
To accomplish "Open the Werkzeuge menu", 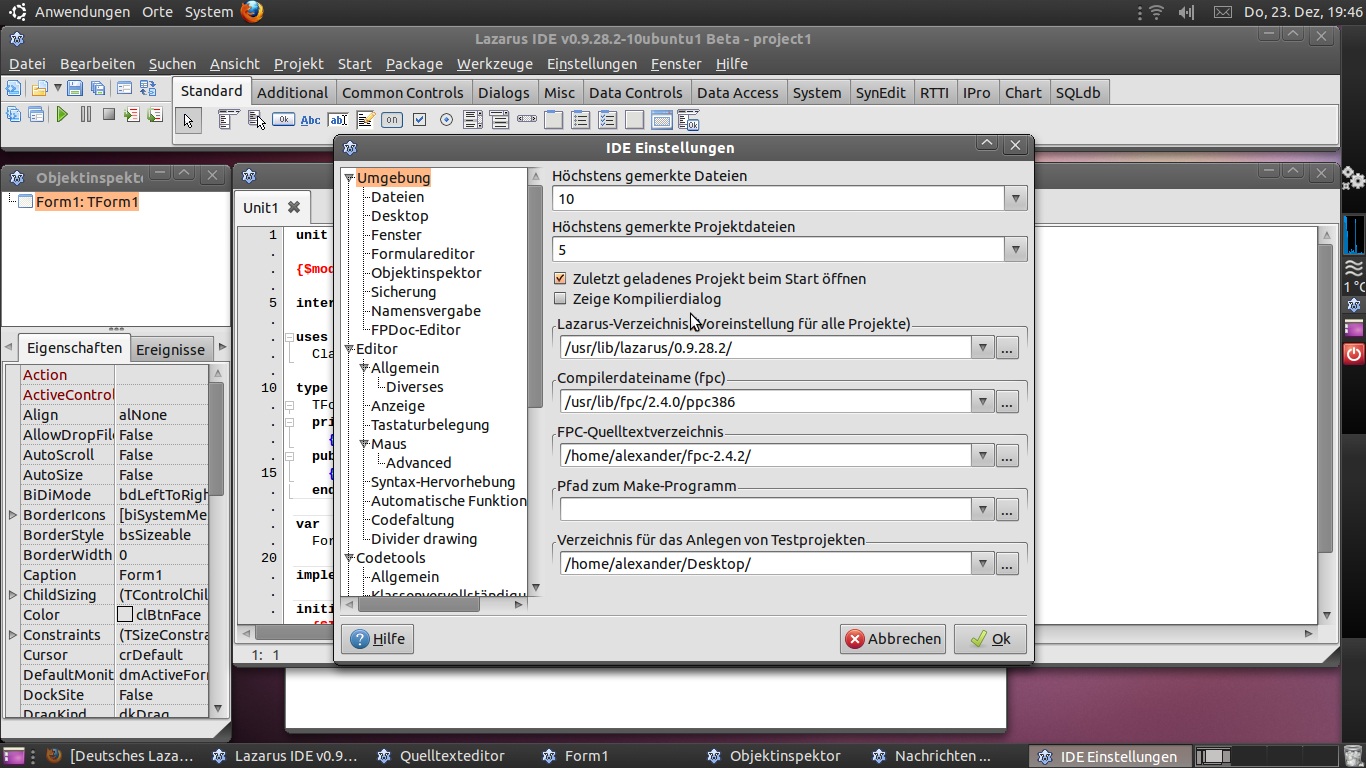I will pyautogui.click(x=494, y=64).
